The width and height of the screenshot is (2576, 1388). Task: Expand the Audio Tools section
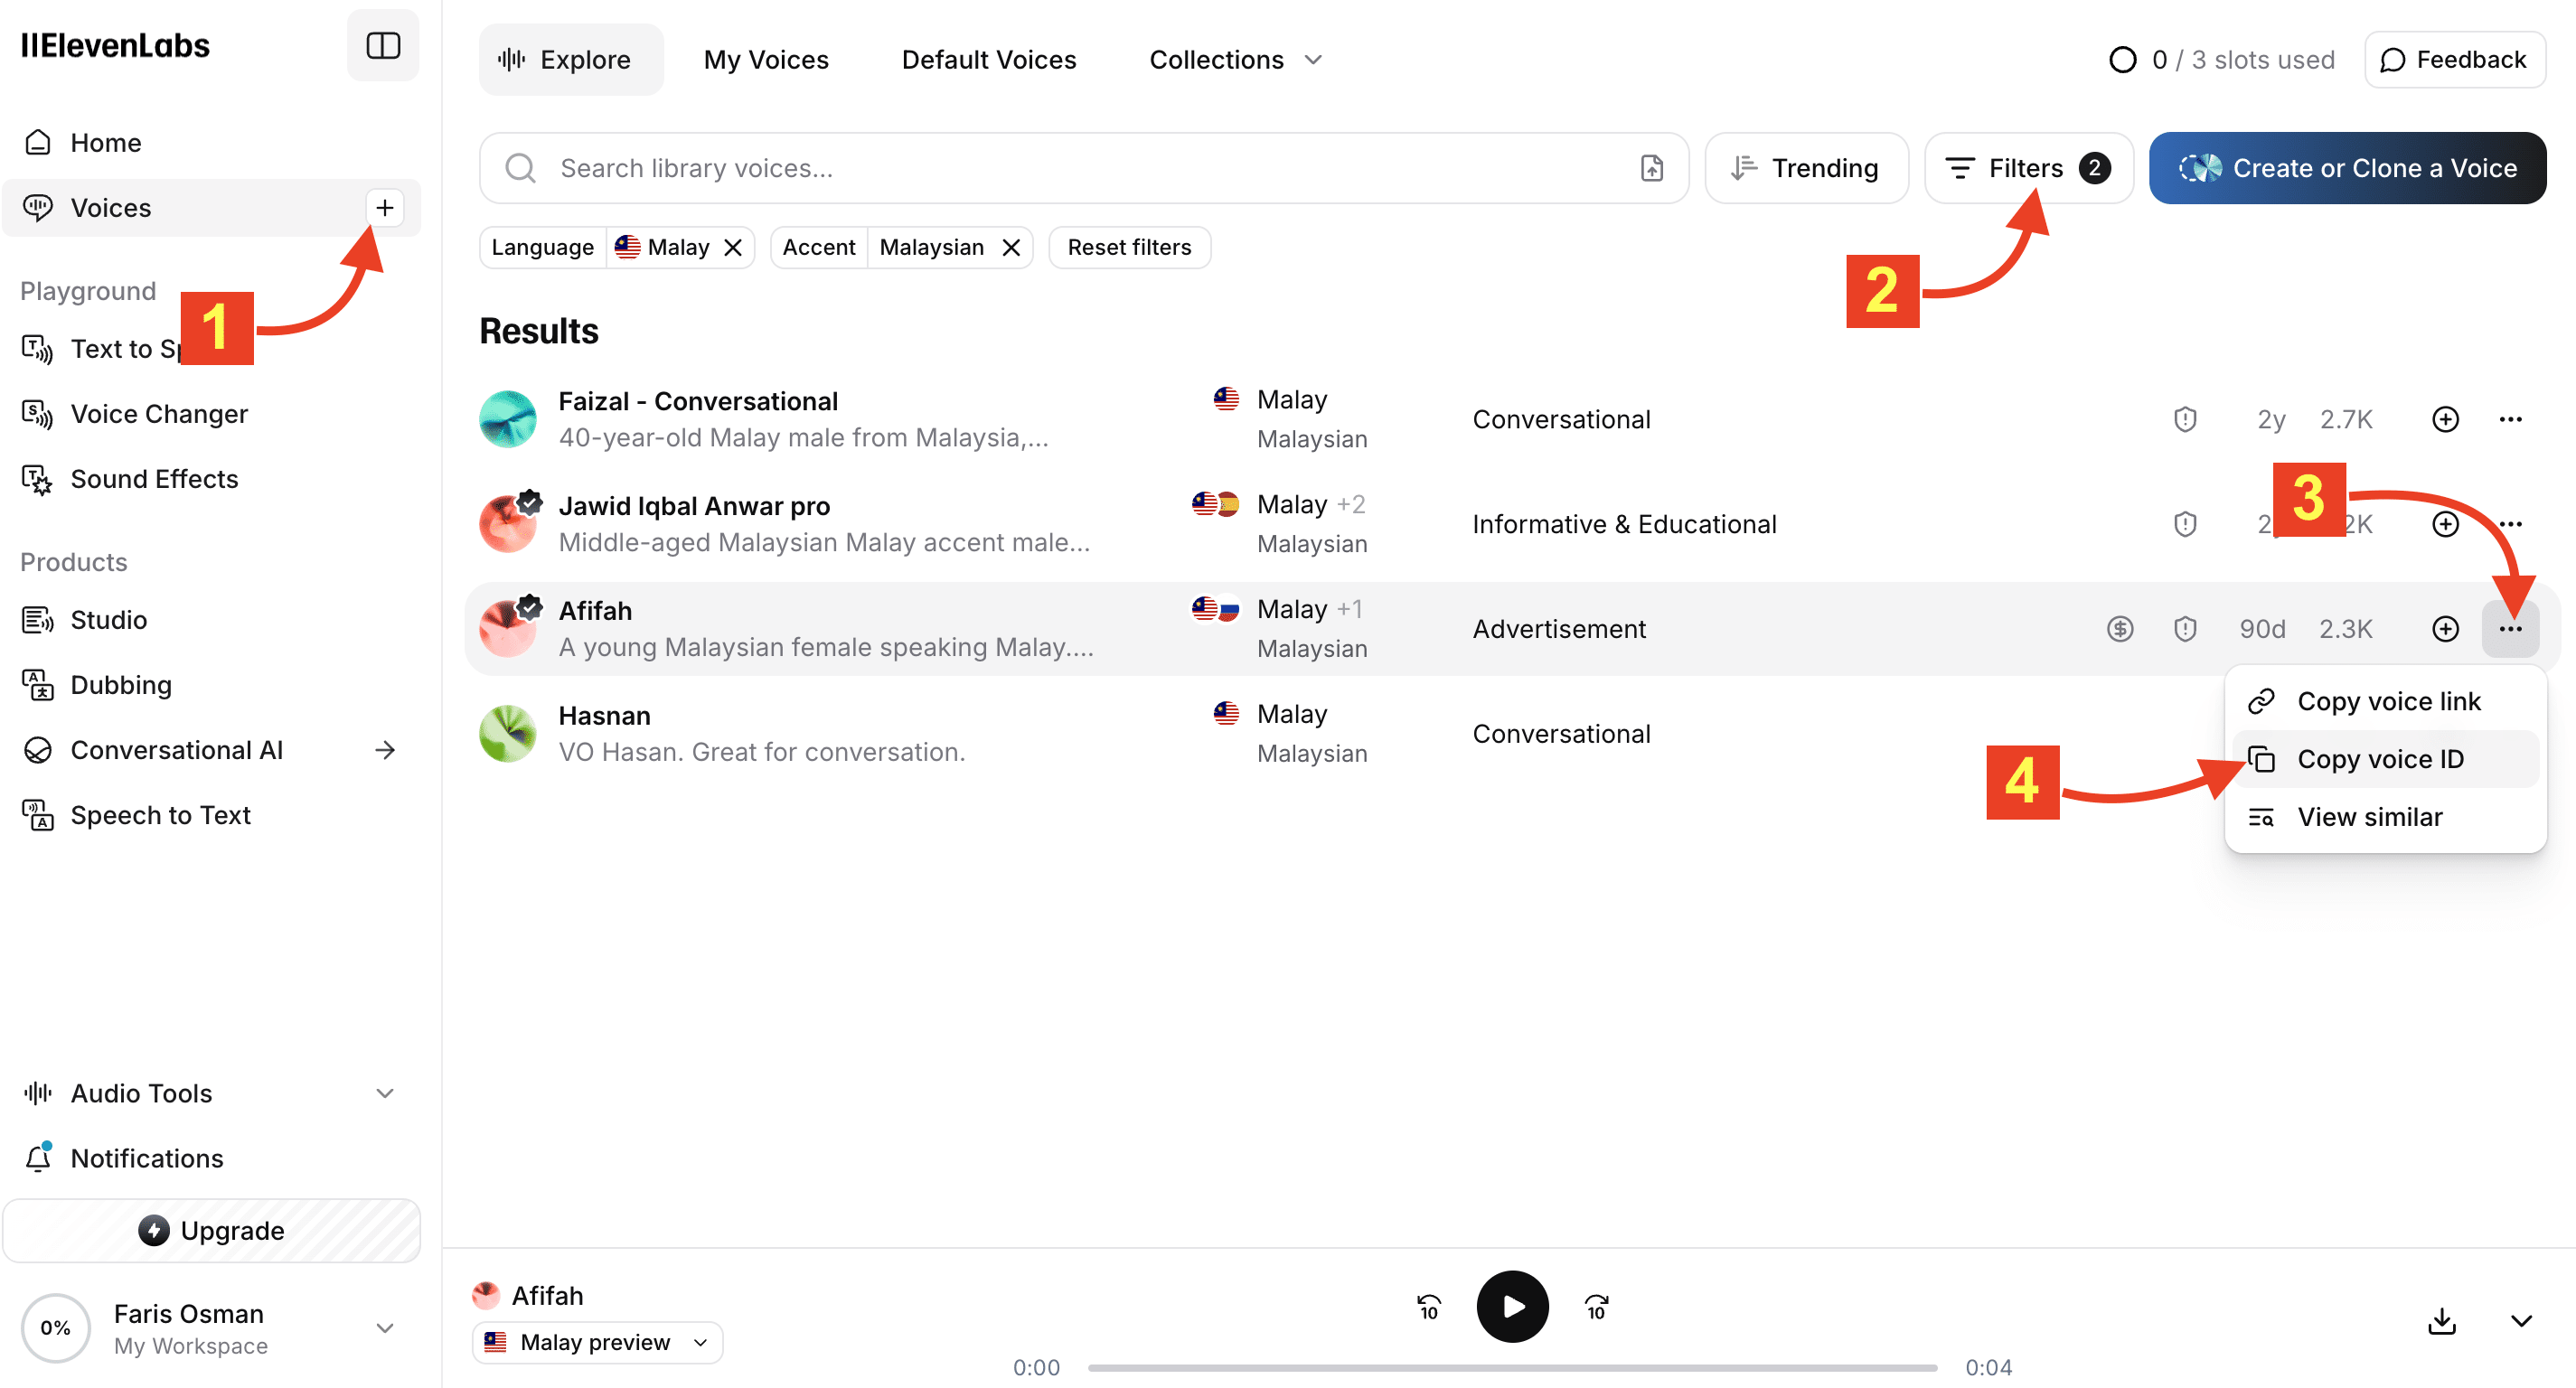click(384, 1093)
